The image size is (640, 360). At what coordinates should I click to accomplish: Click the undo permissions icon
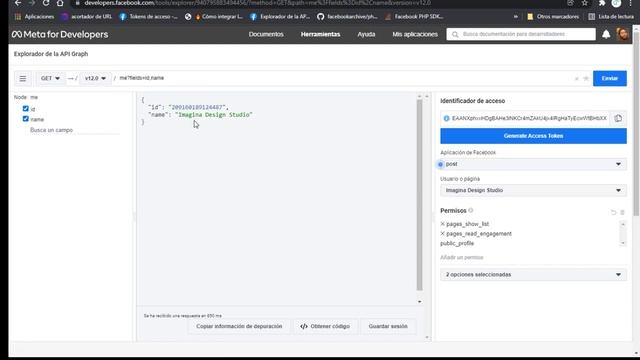(613, 212)
